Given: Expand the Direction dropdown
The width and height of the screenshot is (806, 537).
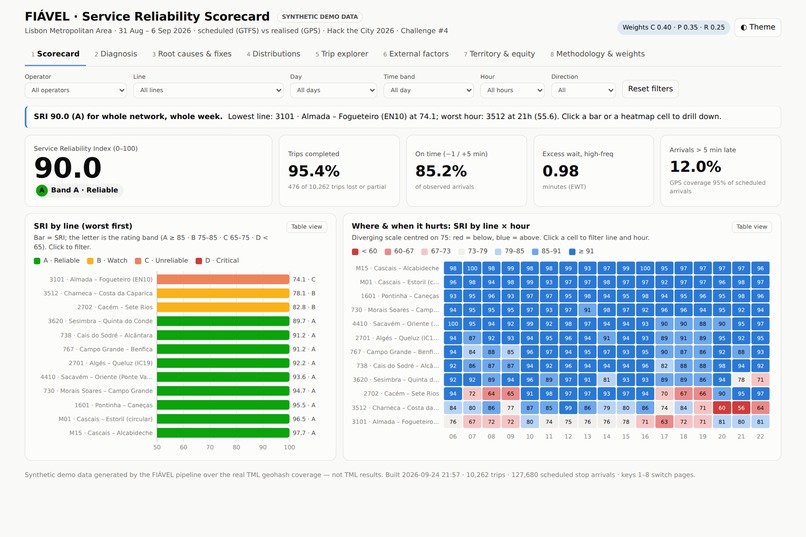Looking at the screenshot, I should point(583,90).
